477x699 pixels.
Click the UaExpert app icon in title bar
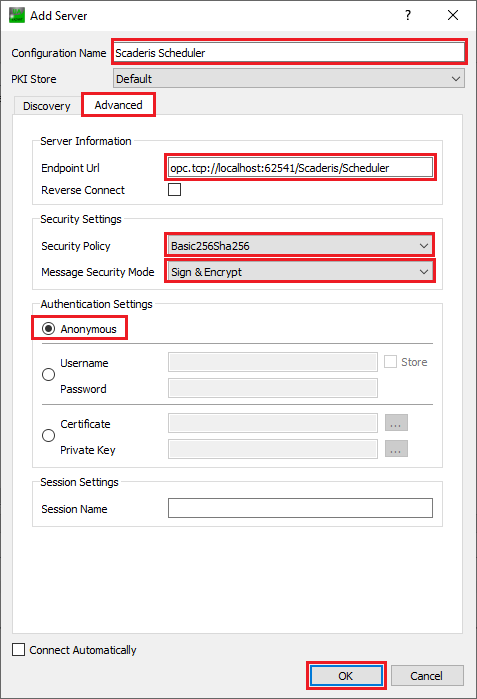[x=17, y=15]
